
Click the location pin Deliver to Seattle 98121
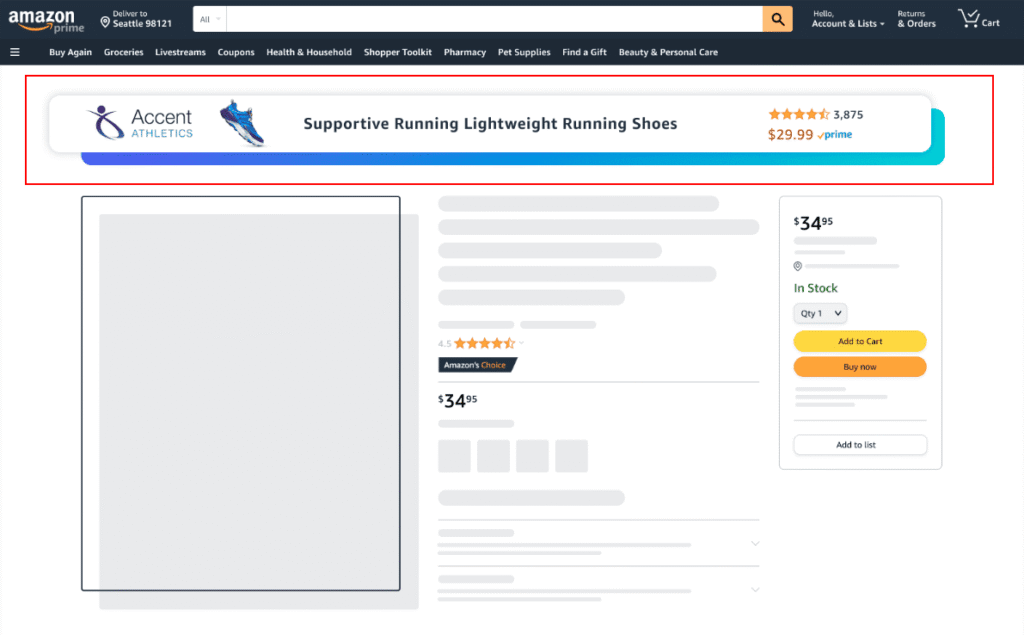[x=136, y=19]
